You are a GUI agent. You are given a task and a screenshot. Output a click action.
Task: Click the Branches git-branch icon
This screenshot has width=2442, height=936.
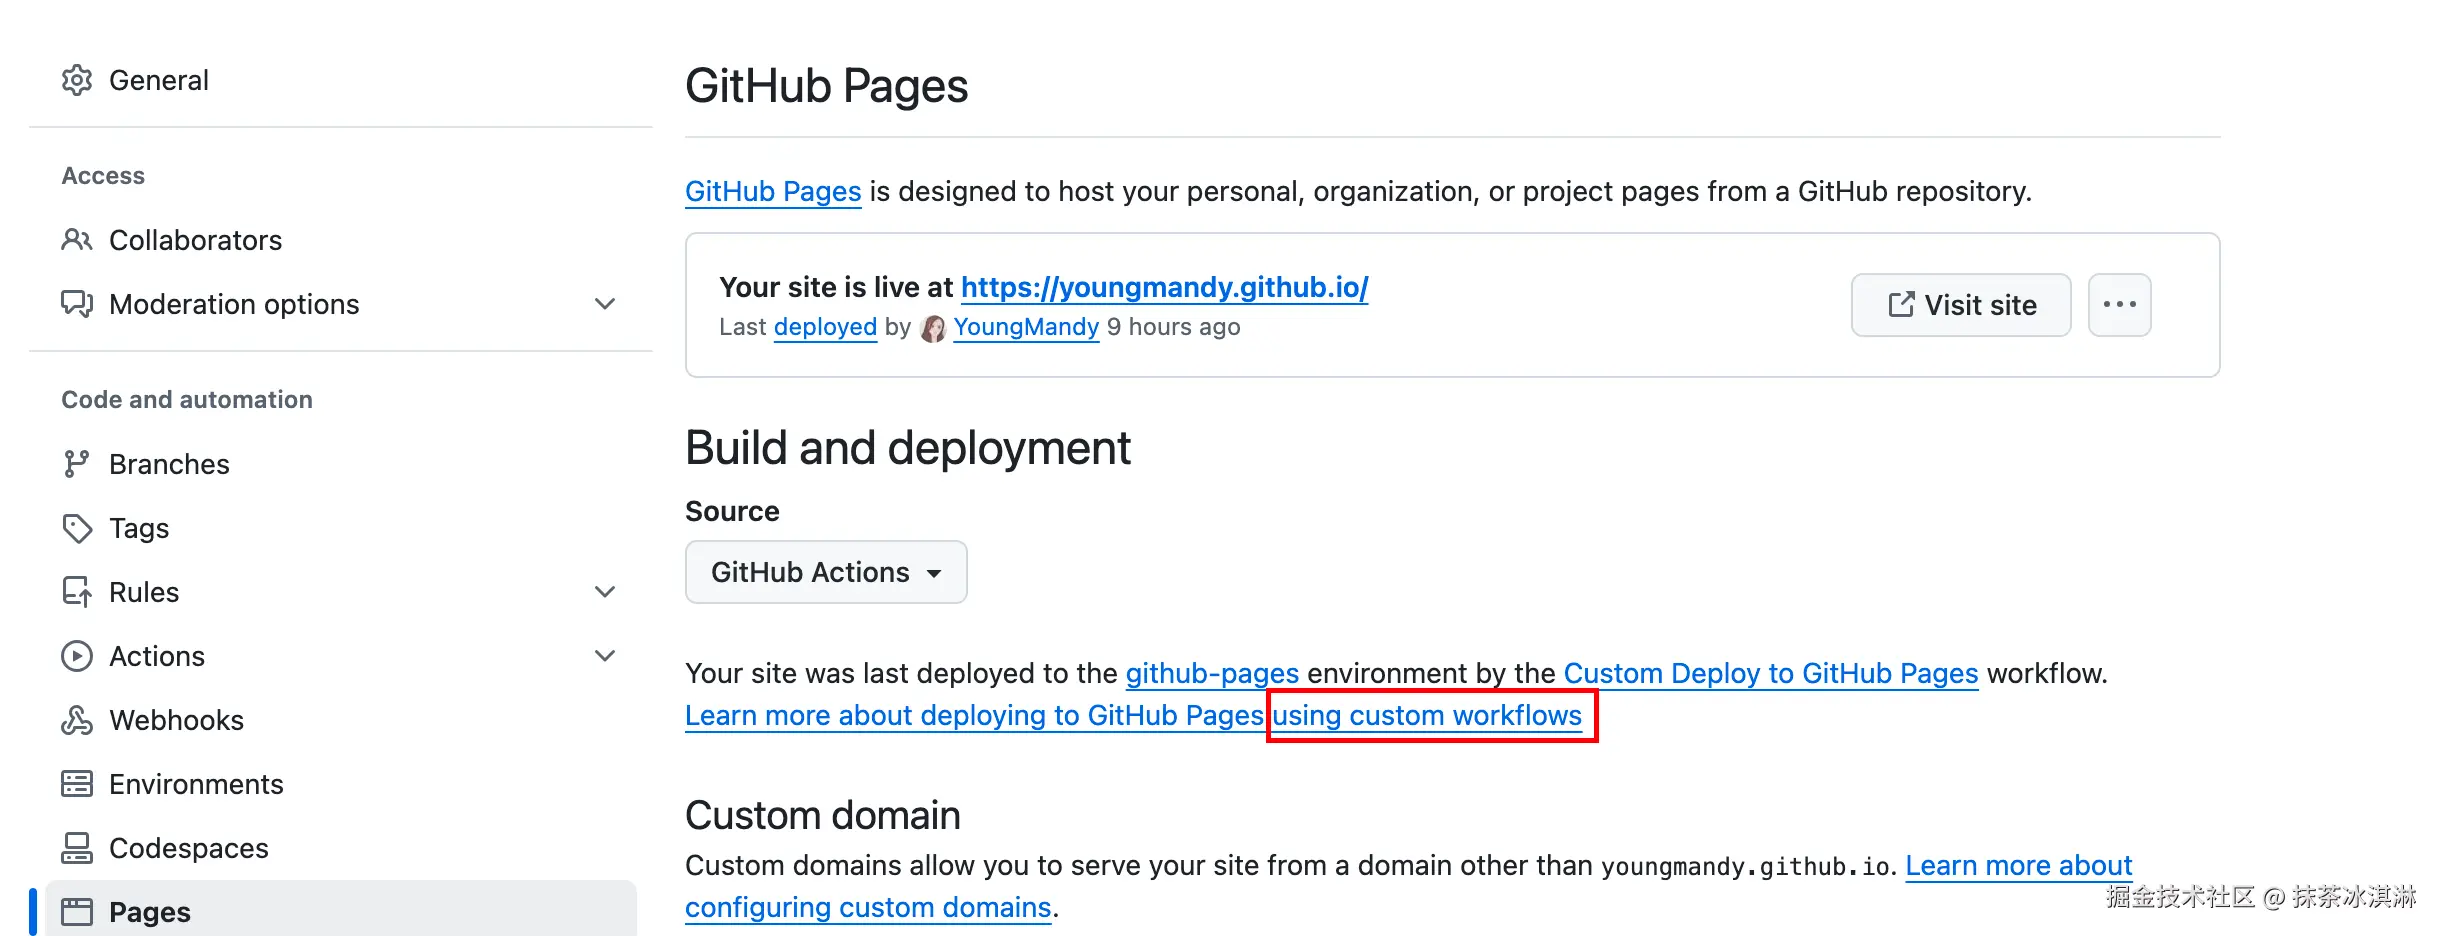tap(77, 464)
